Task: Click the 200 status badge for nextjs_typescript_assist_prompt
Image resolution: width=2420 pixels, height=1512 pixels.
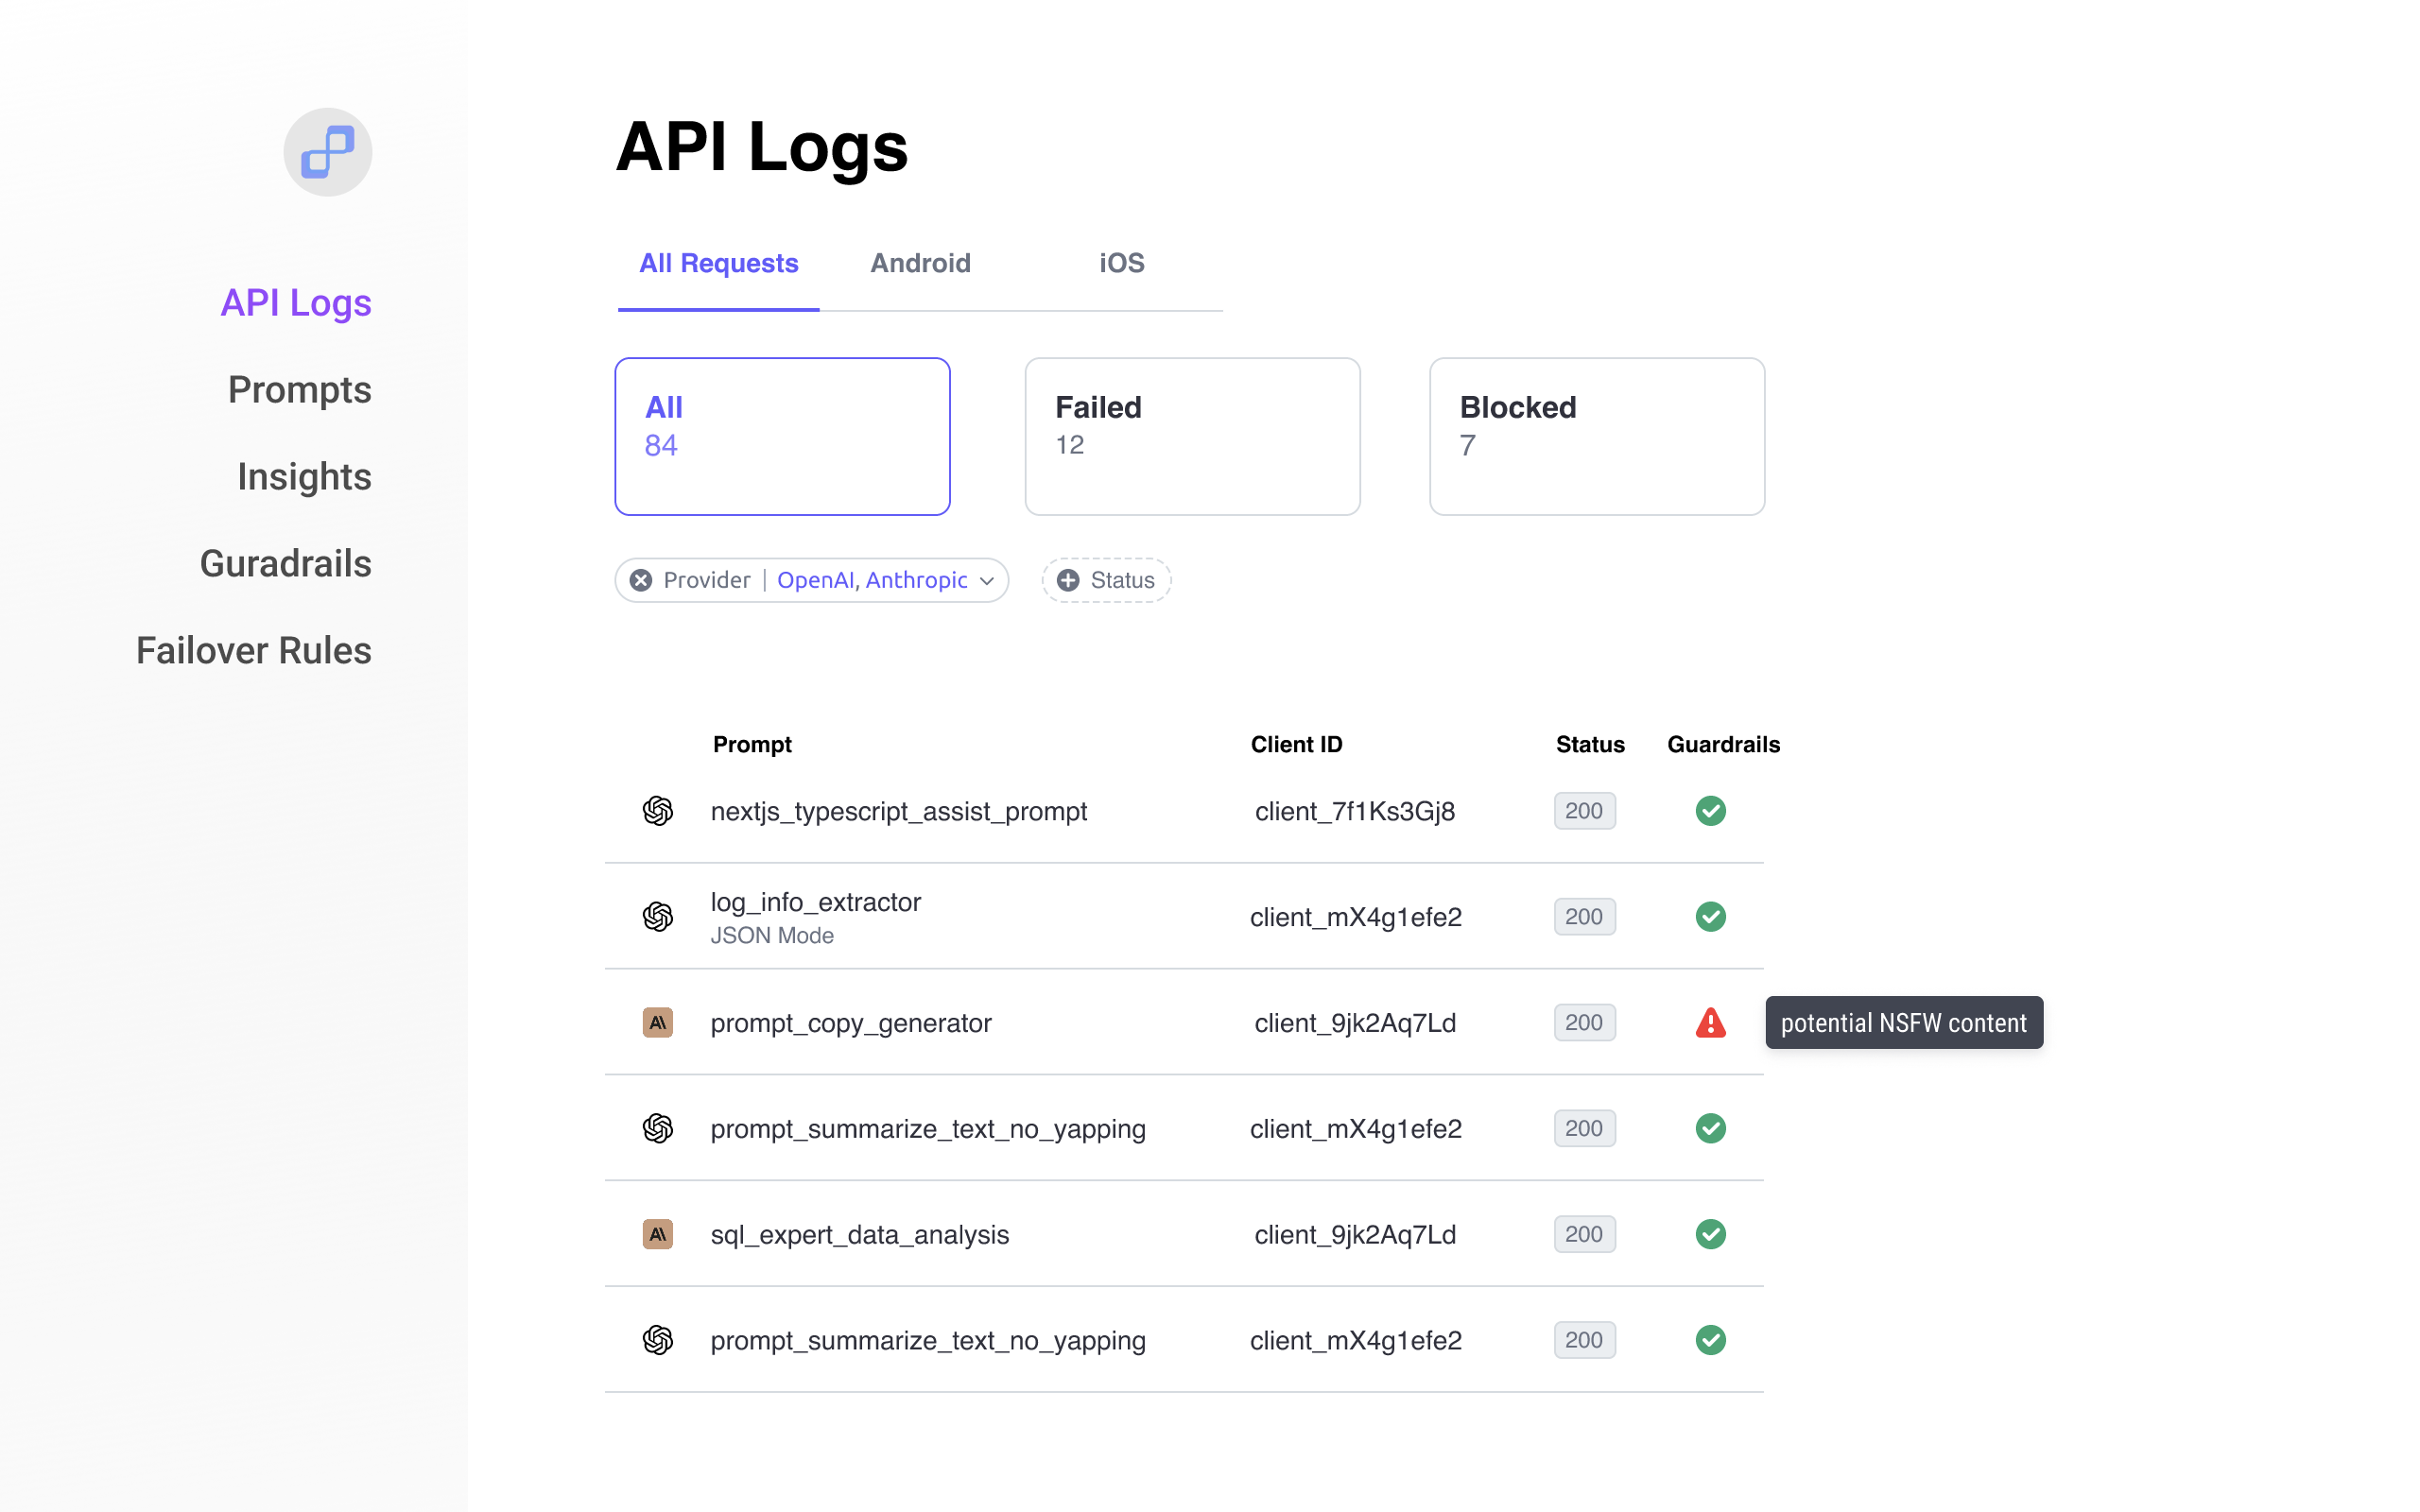Action: [x=1584, y=811]
